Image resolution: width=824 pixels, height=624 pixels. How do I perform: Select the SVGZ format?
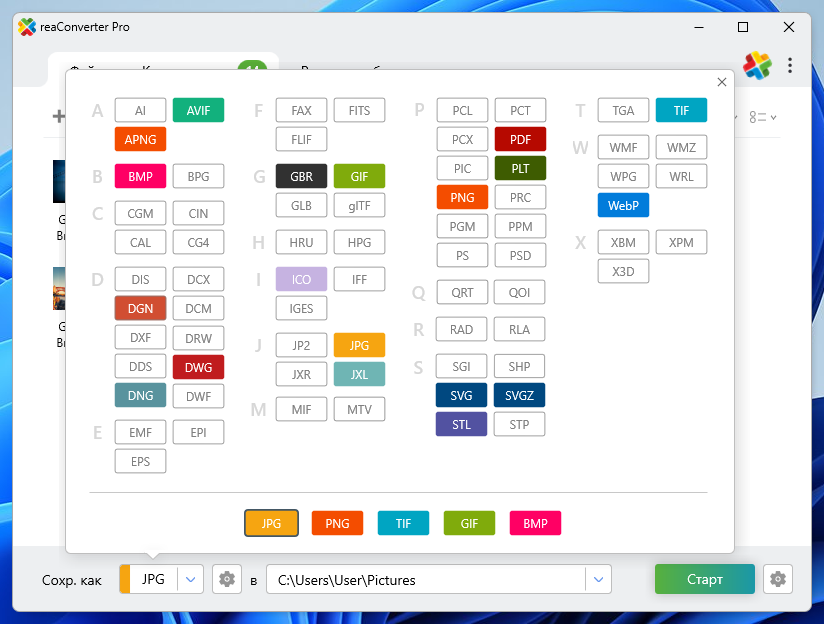(519, 395)
